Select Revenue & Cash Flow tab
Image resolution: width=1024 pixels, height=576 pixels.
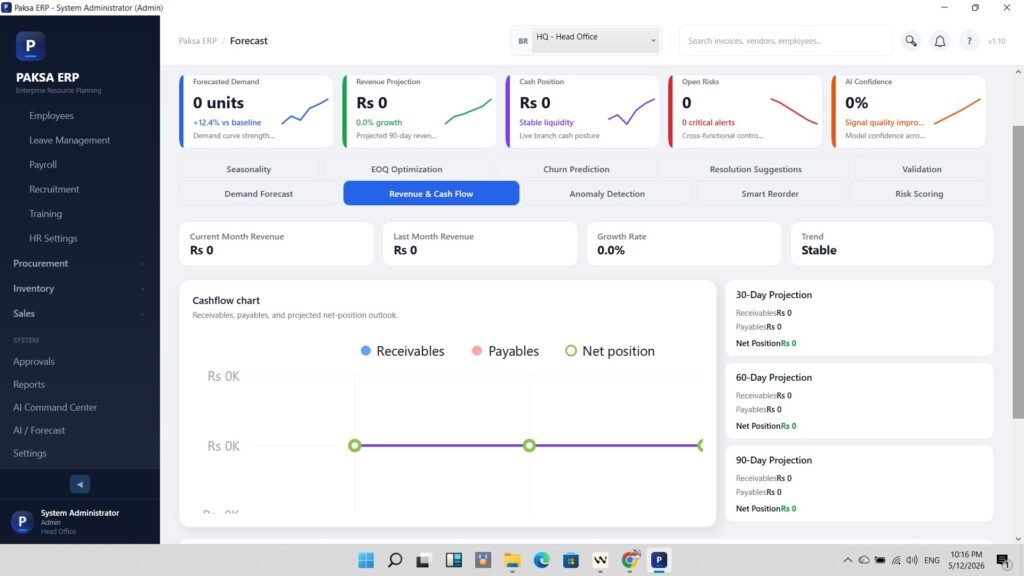[431, 193]
